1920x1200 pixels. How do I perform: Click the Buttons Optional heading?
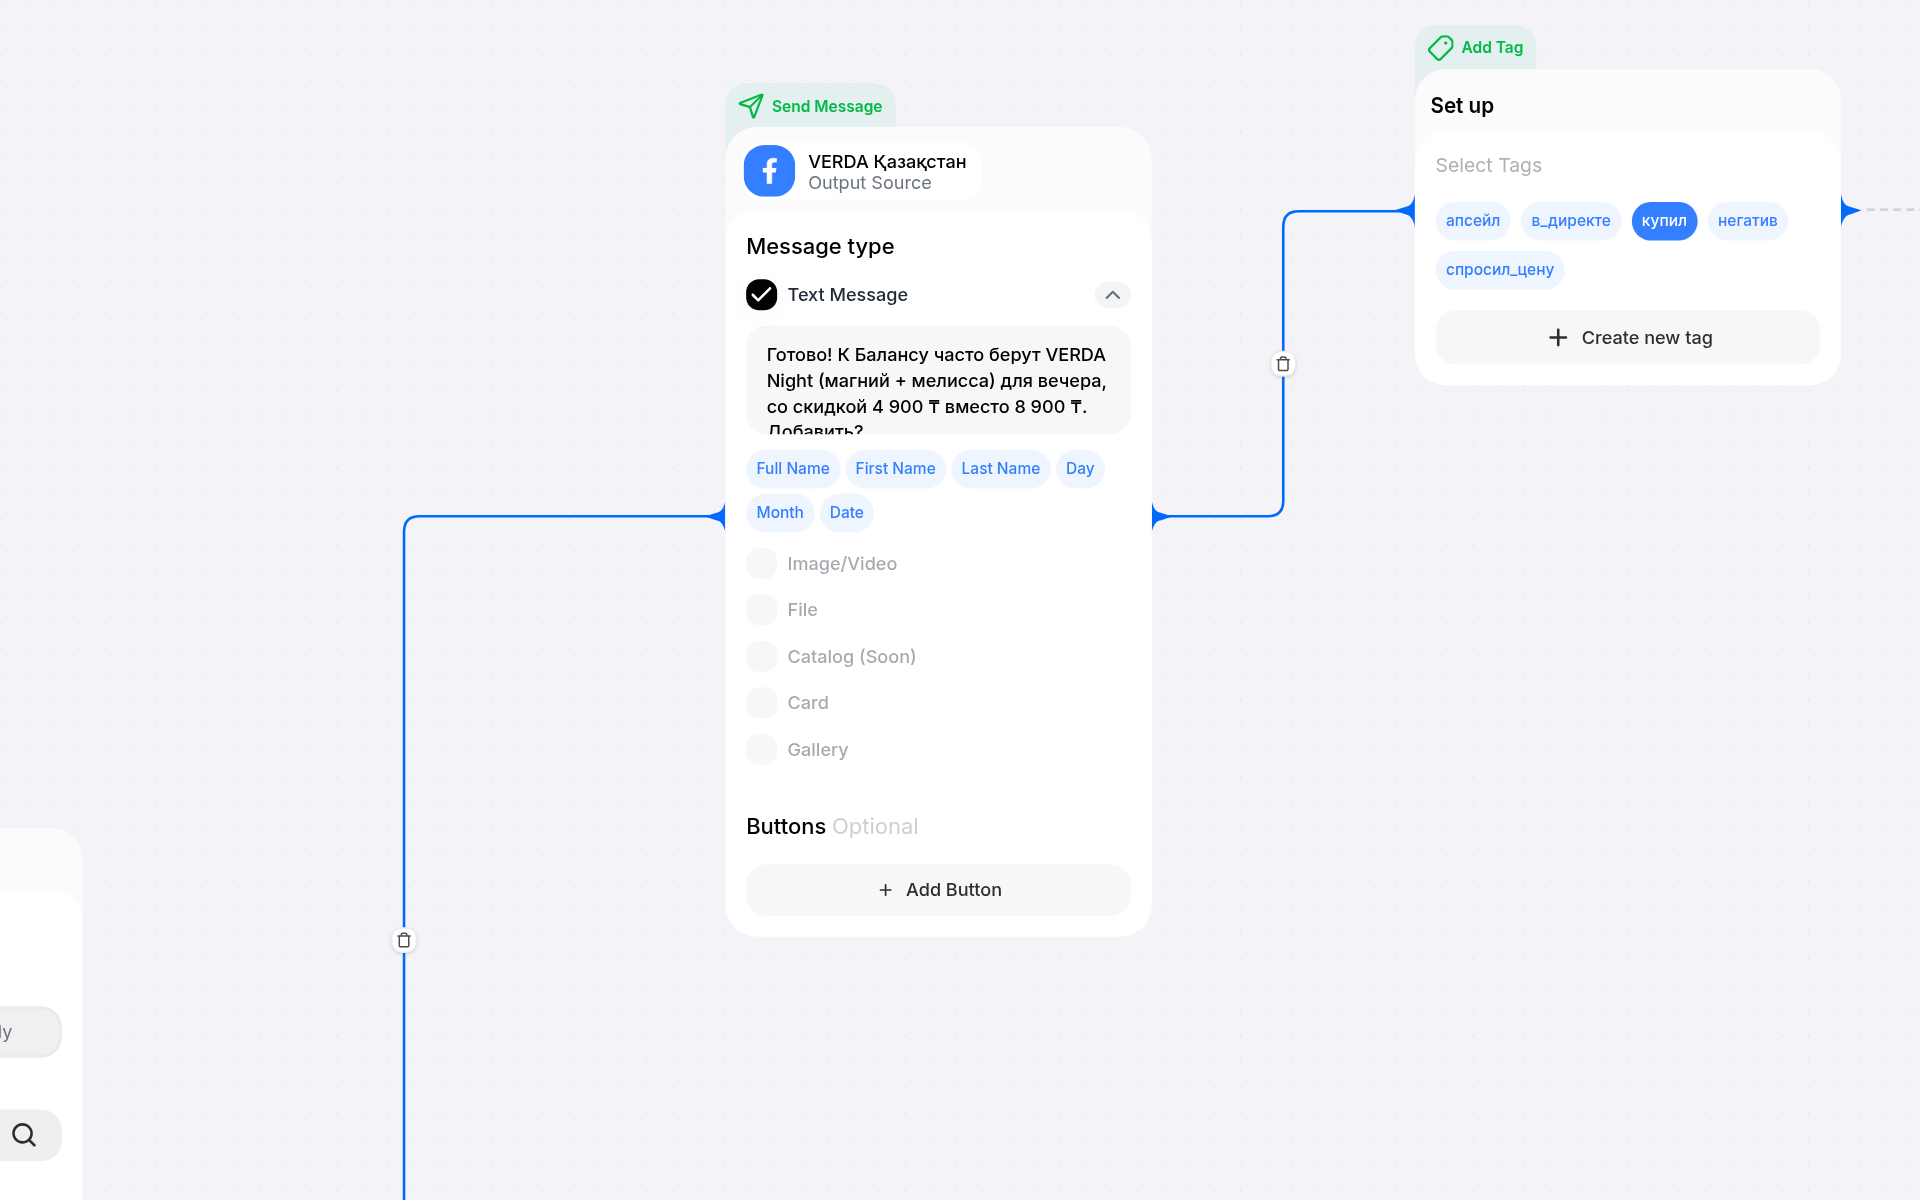pyautogui.click(x=831, y=827)
